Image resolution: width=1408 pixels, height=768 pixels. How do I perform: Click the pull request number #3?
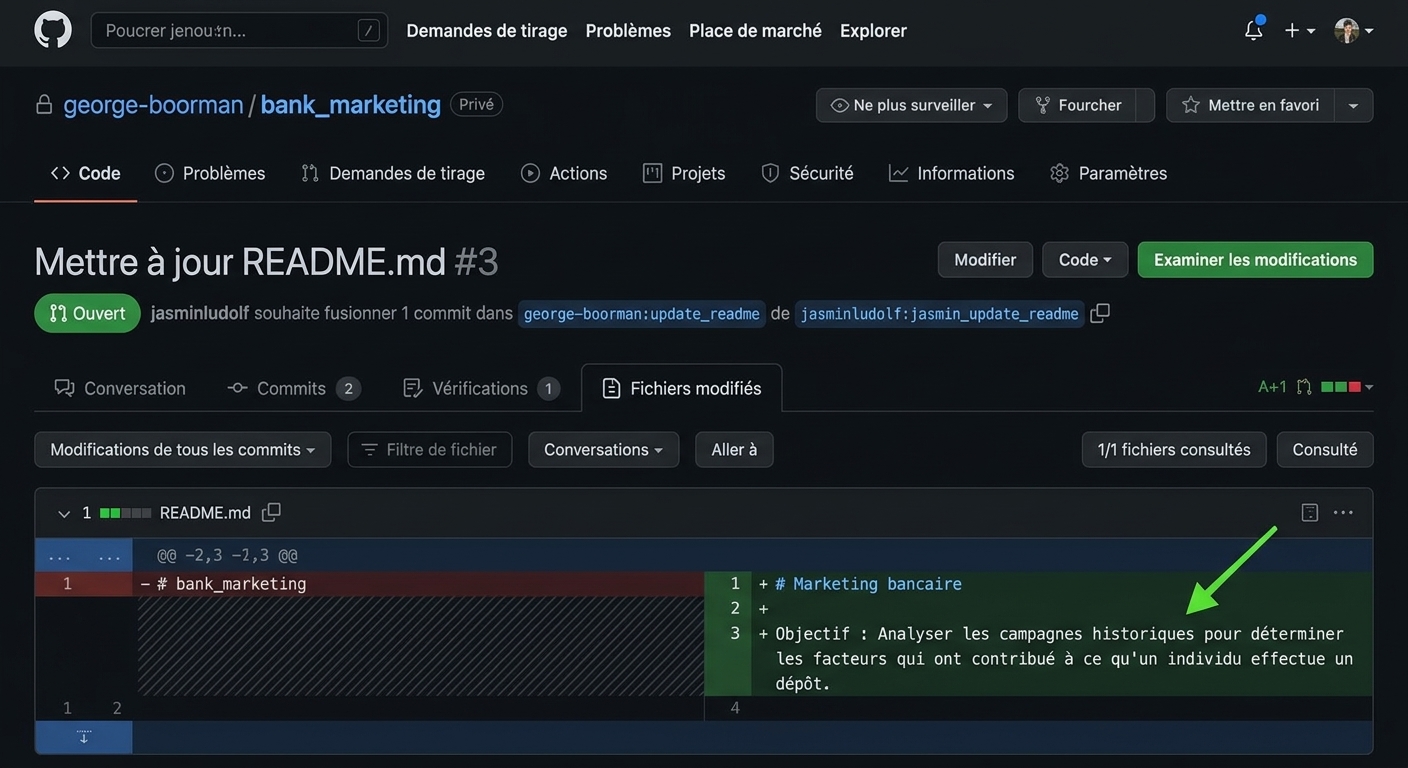click(x=476, y=261)
